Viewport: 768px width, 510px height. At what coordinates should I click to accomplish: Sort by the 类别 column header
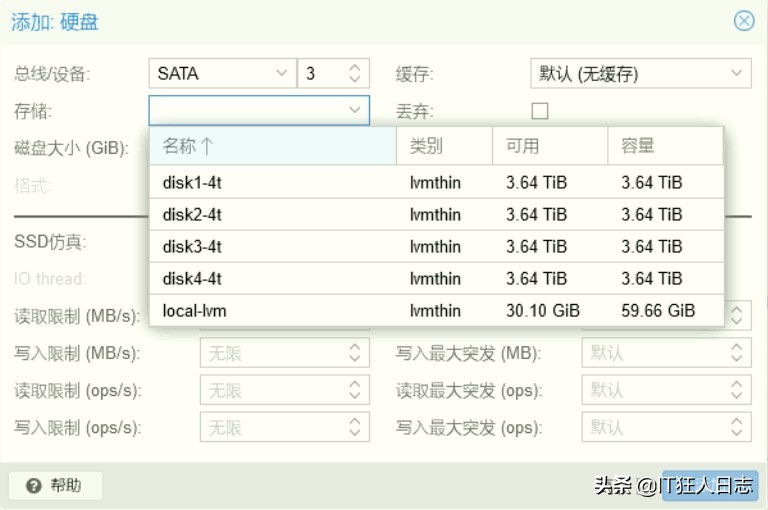tap(444, 146)
